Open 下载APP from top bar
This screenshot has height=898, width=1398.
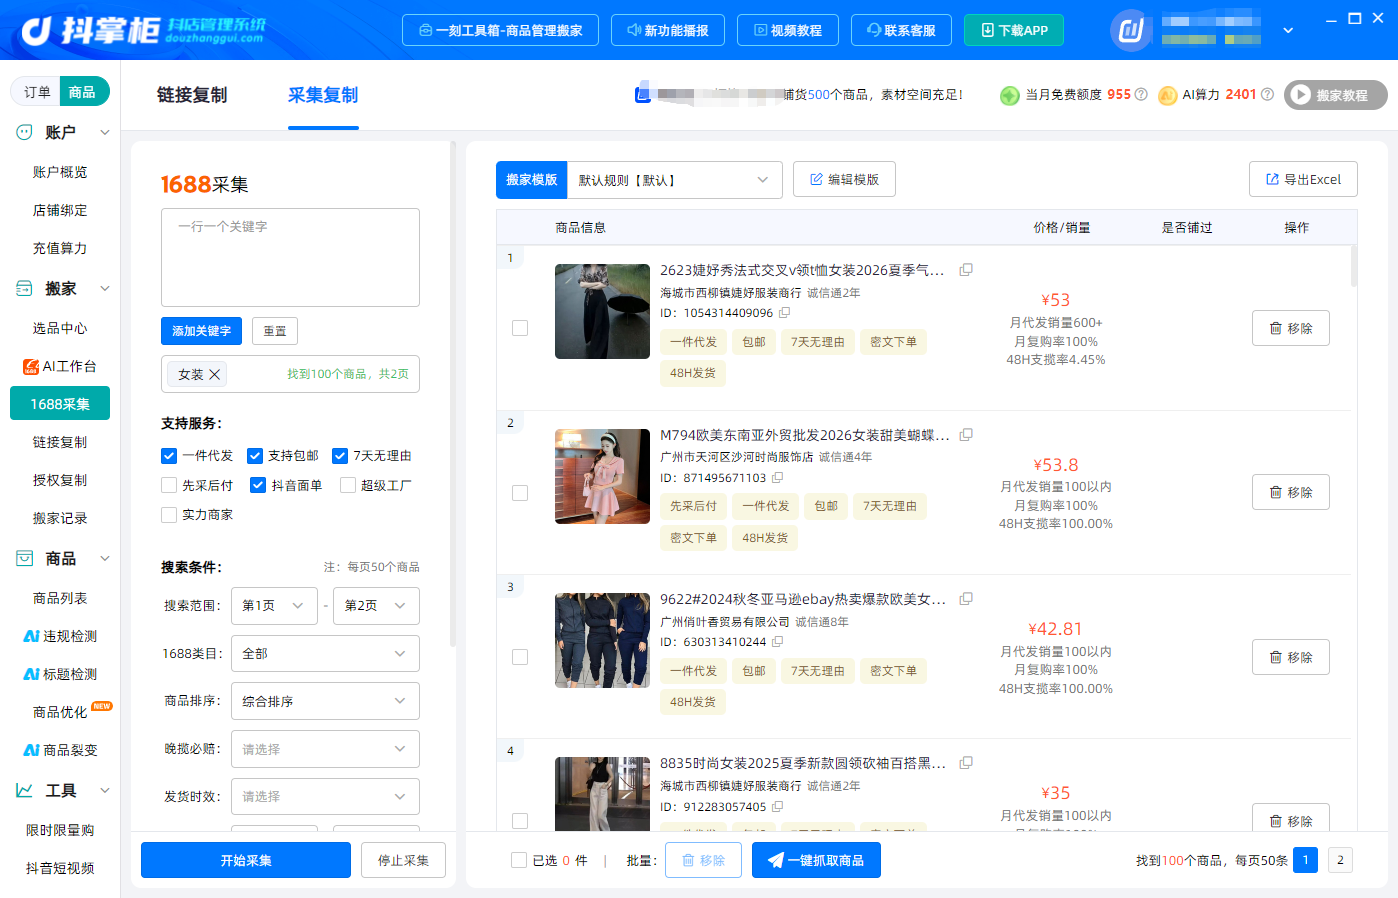pos(1014,30)
